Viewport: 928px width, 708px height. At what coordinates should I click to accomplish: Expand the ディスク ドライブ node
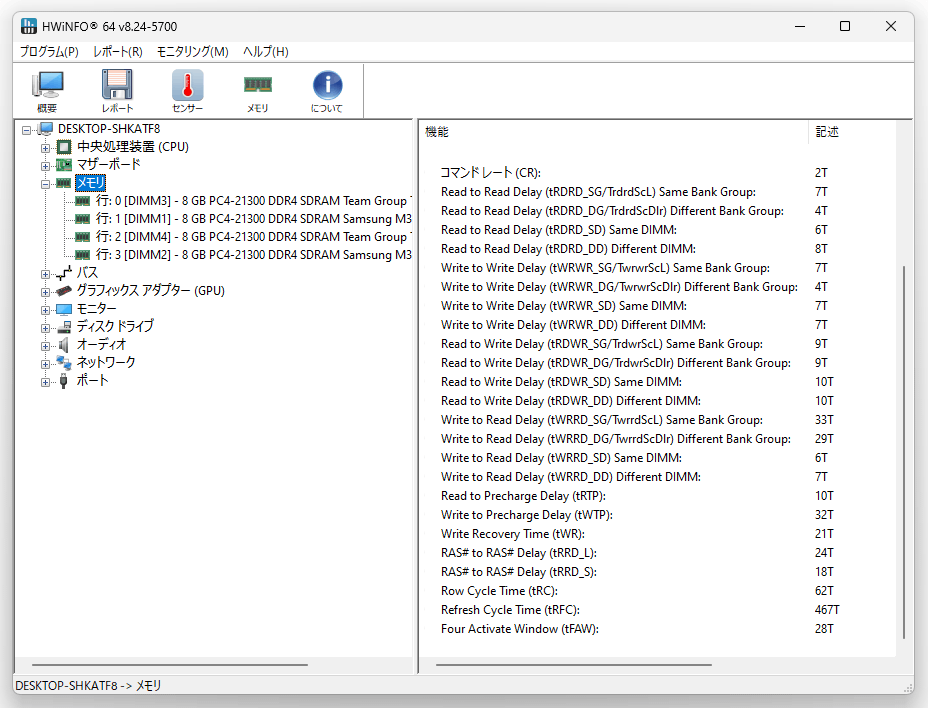click(46, 328)
